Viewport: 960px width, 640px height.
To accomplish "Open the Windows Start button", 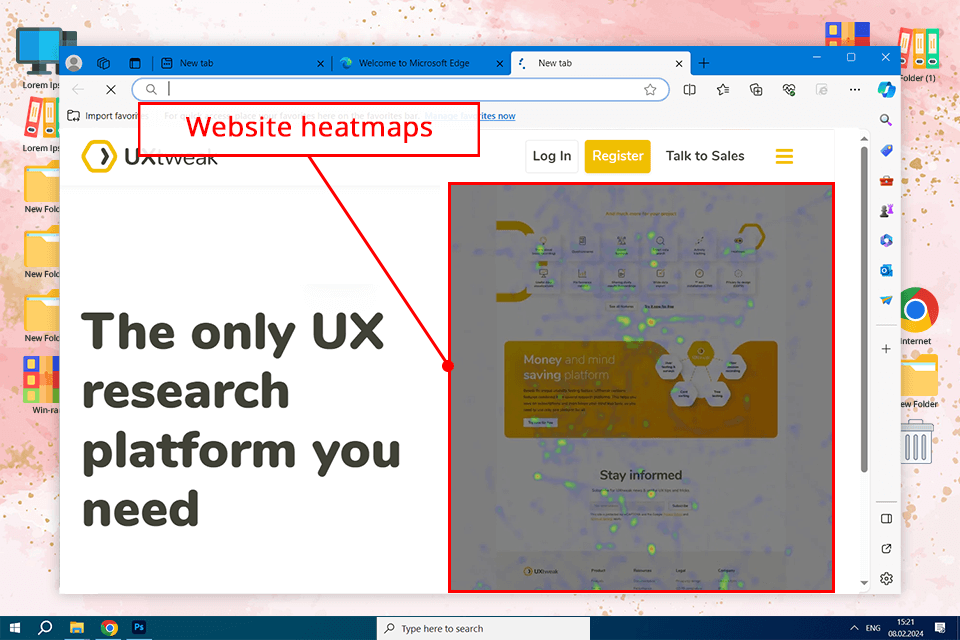I will [15, 628].
